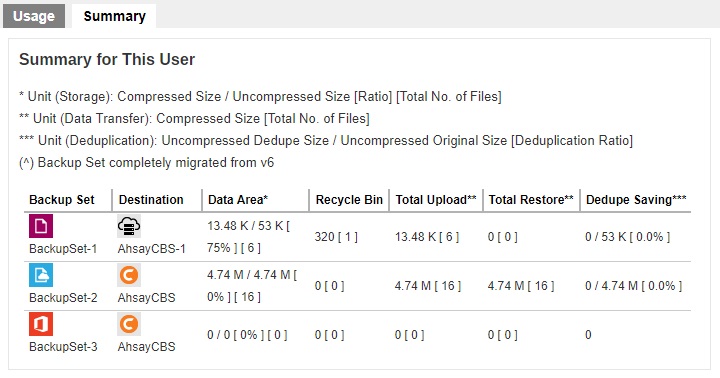The height and width of the screenshot is (378, 720).
Task: Click the AhsayCBS-1 cloud server destination icon
Action: (x=129, y=226)
